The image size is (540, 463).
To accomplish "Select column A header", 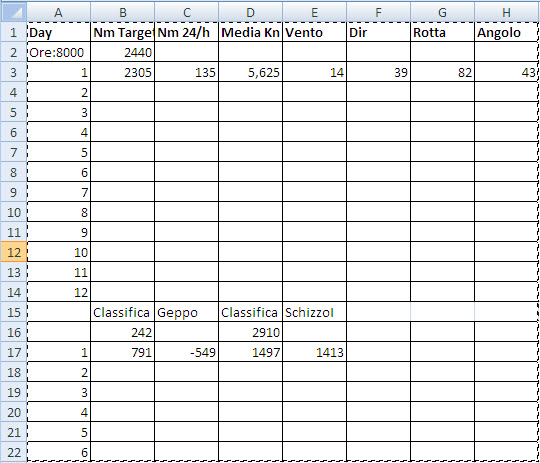I will pyautogui.click(x=59, y=12).
